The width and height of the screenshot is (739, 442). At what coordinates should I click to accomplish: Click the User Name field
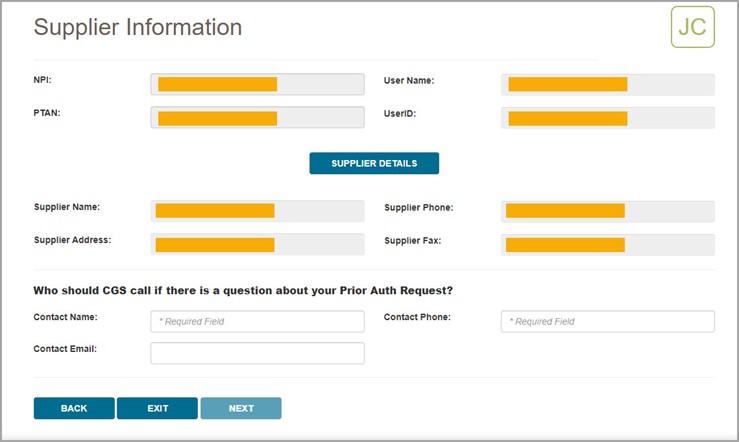pos(607,84)
